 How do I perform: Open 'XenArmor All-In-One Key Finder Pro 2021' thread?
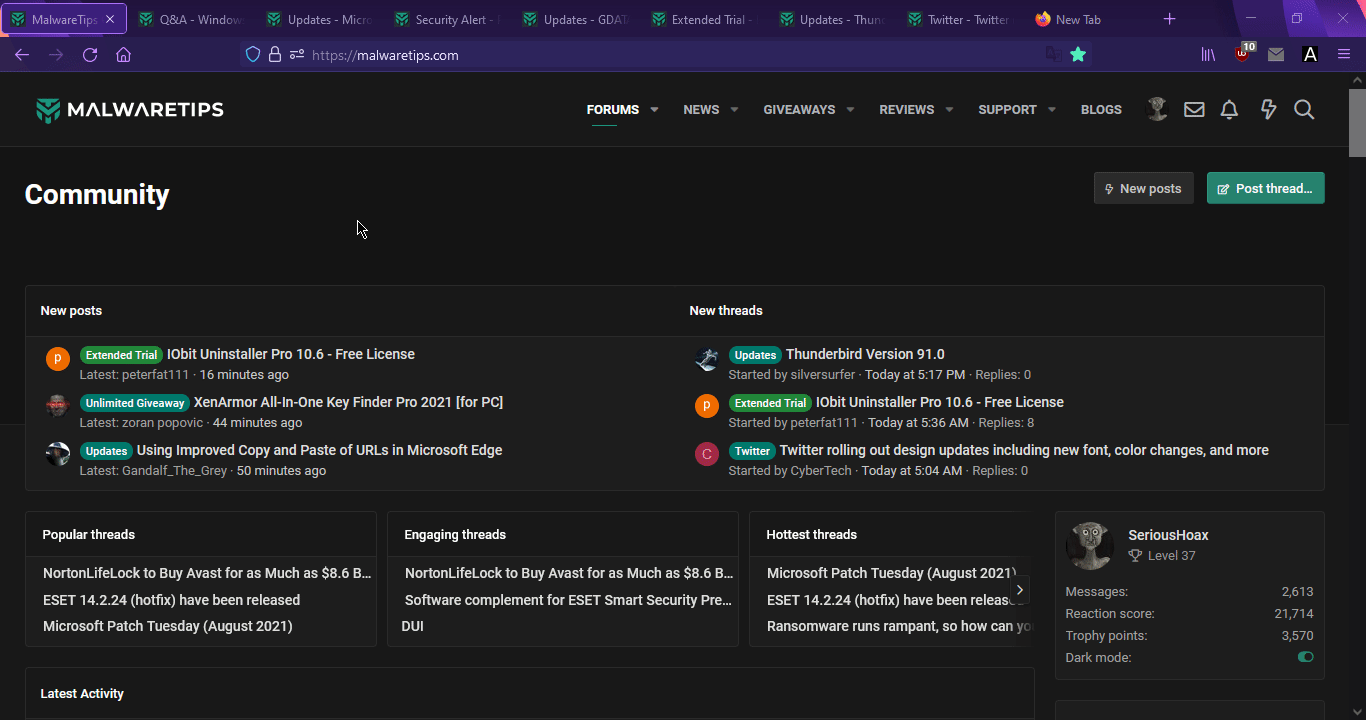[348, 402]
